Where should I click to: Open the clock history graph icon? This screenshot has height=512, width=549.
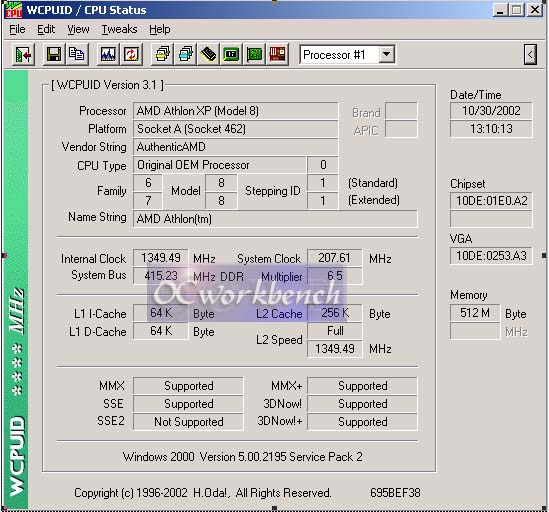point(108,54)
